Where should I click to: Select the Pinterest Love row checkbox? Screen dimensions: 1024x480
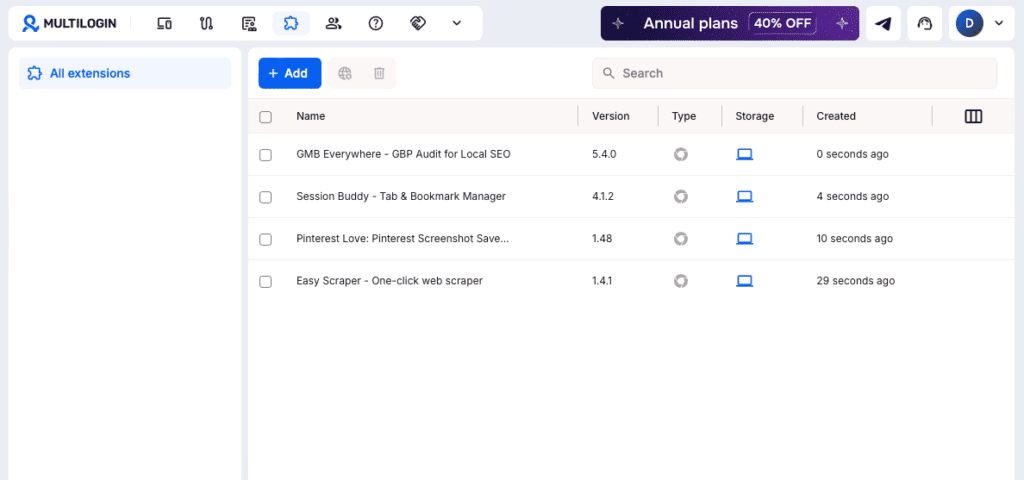(265, 240)
